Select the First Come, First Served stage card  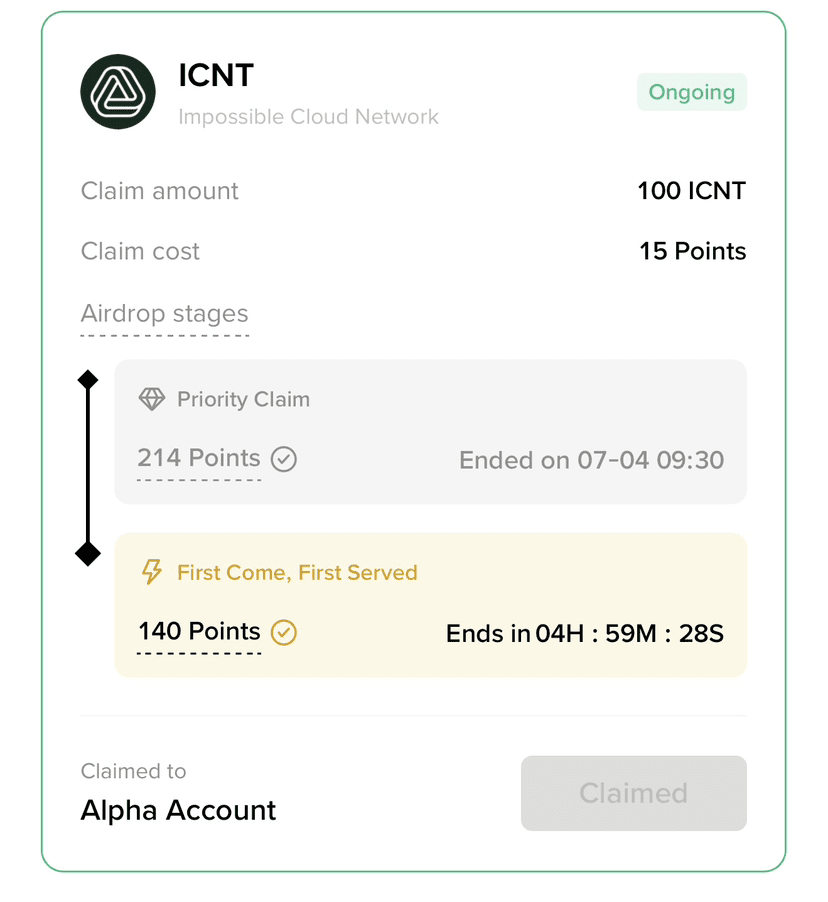tap(430, 605)
